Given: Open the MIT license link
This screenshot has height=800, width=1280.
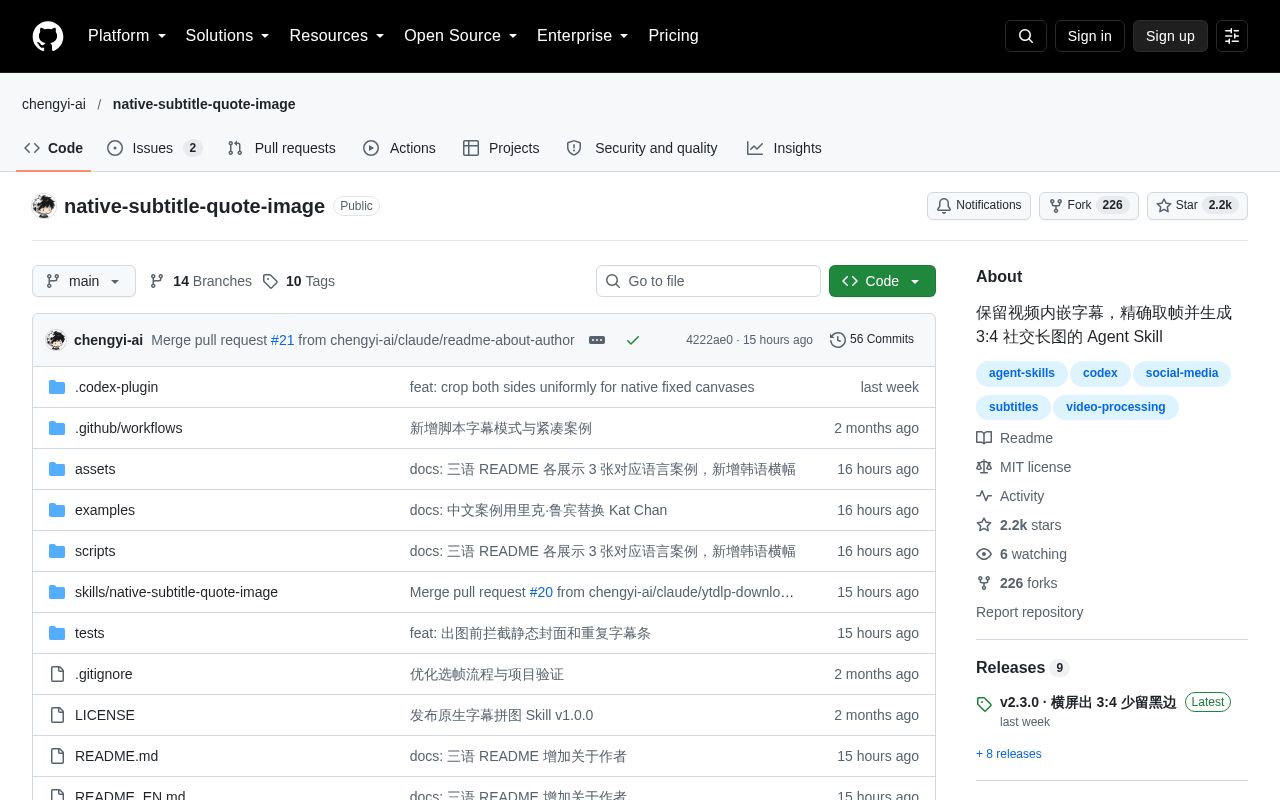Looking at the screenshot, I should (1035, 467).
